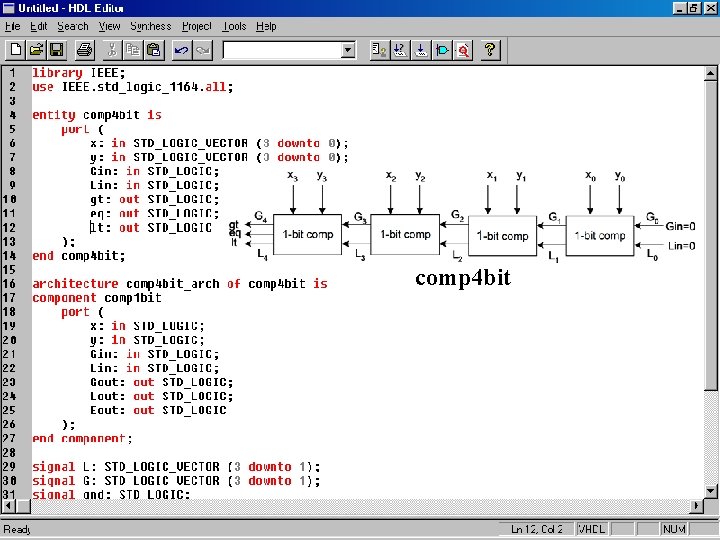Click horizontal scrollbar left arrow

(x=9, y=506)
